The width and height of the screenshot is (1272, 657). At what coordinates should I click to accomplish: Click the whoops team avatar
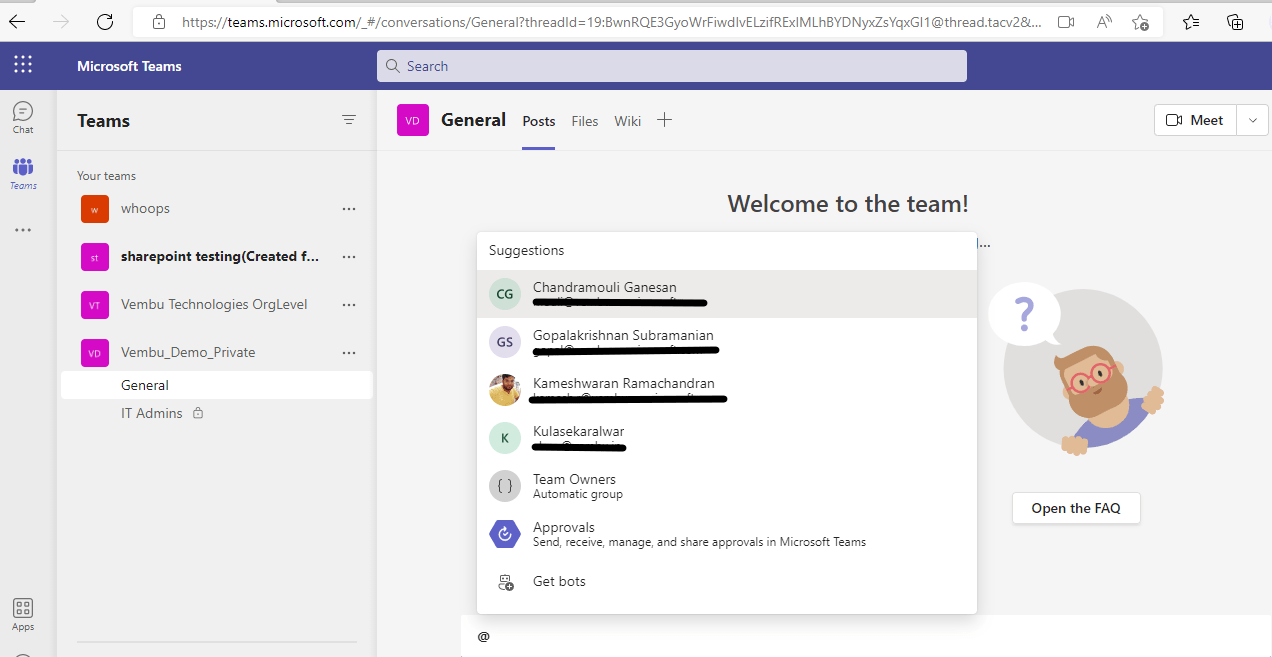pyautogui.click(x=94, y=209)
